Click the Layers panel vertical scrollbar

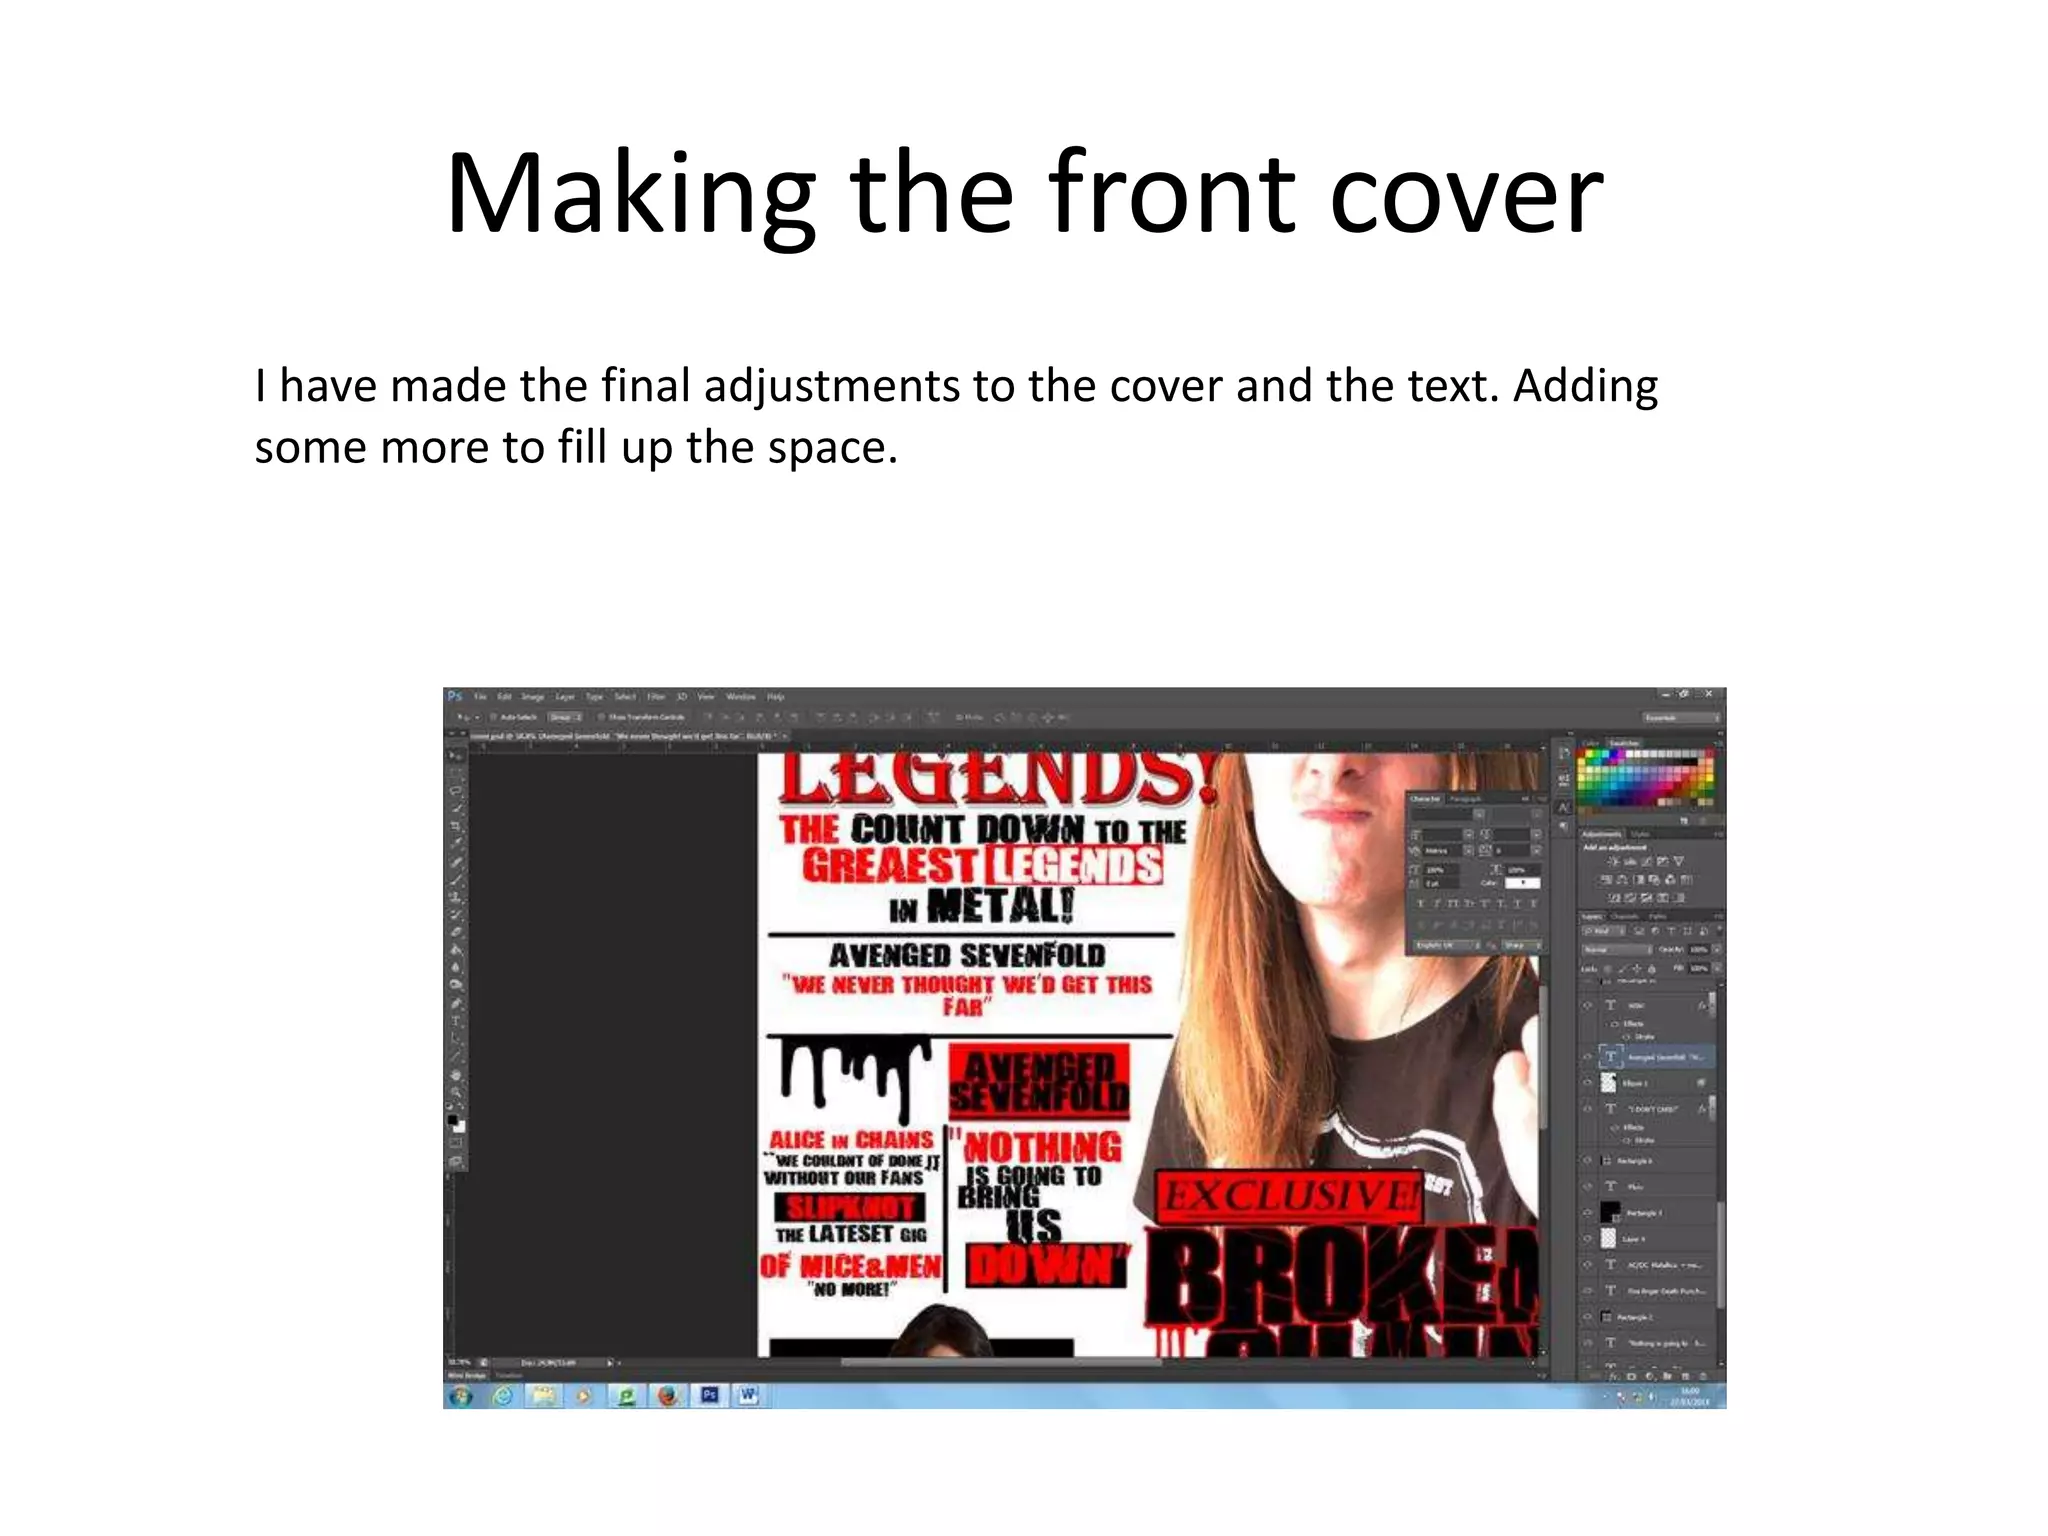click(1720, 1254)
